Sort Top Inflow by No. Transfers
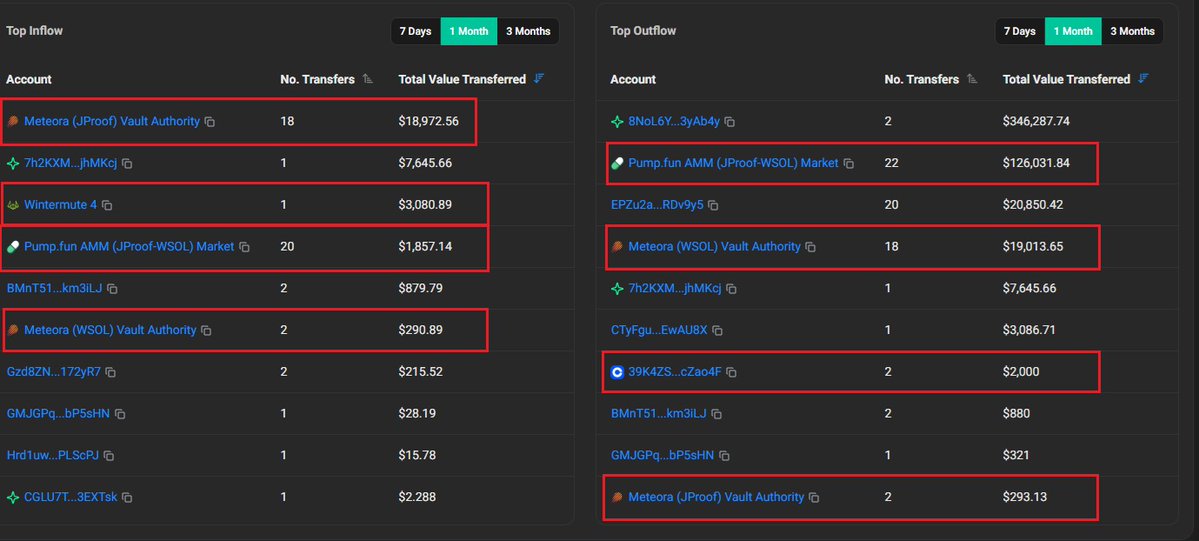This screenshot has width=1199, height=541. point(368,79)
